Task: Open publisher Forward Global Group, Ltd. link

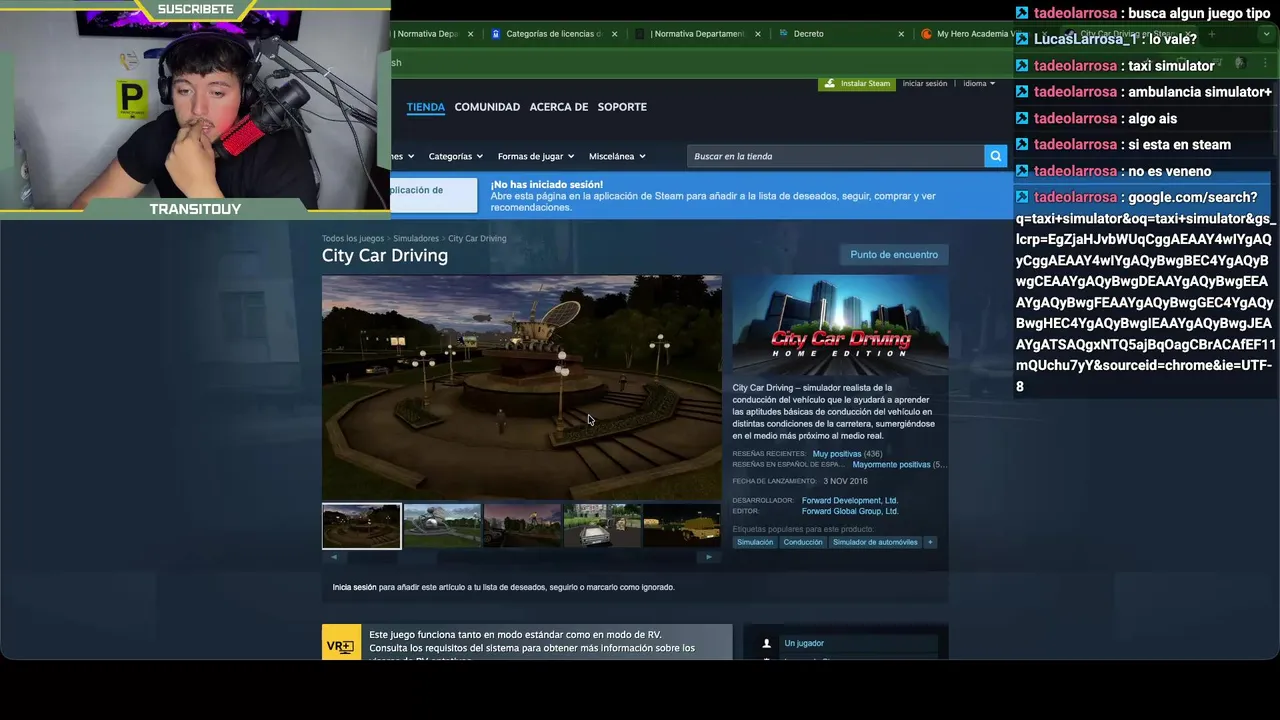Action: point(850,511)
